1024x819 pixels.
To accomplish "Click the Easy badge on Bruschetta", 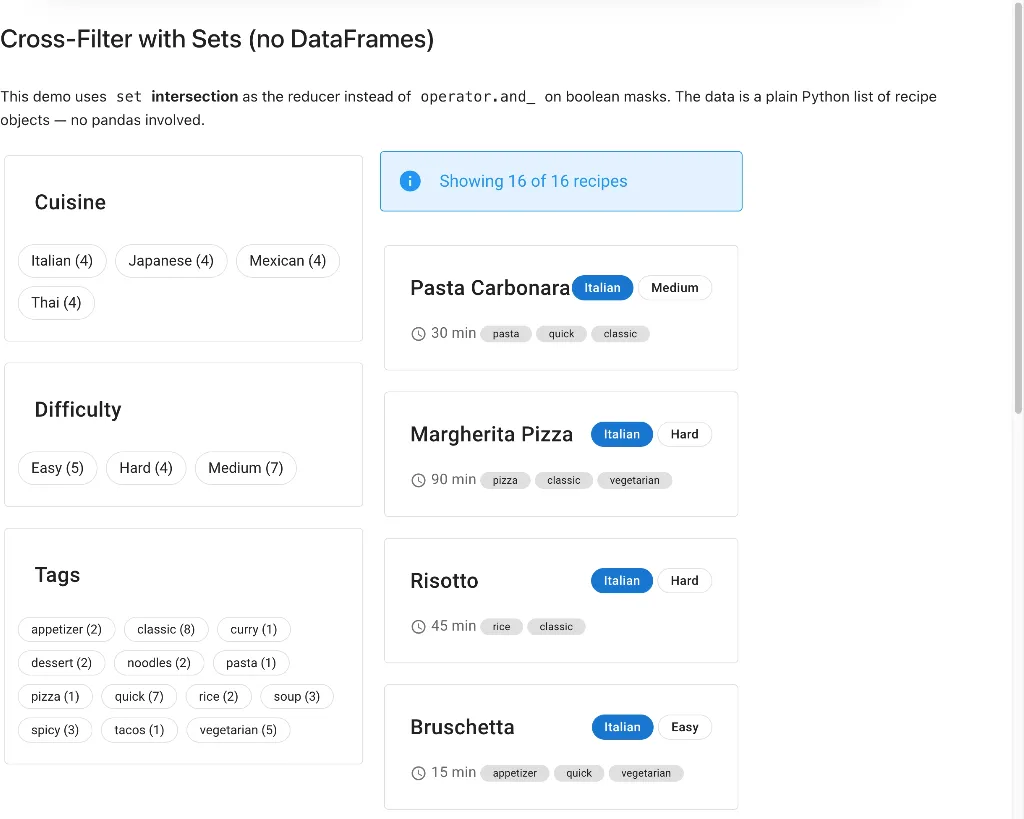I will (684, 727).
